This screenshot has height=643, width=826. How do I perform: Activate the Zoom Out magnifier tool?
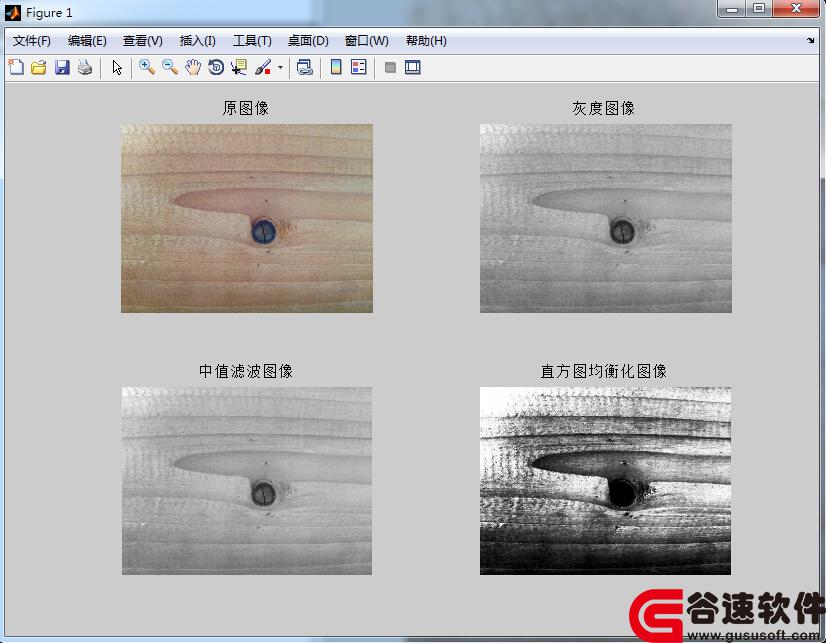pyautogui.click(x=170, y=67)
